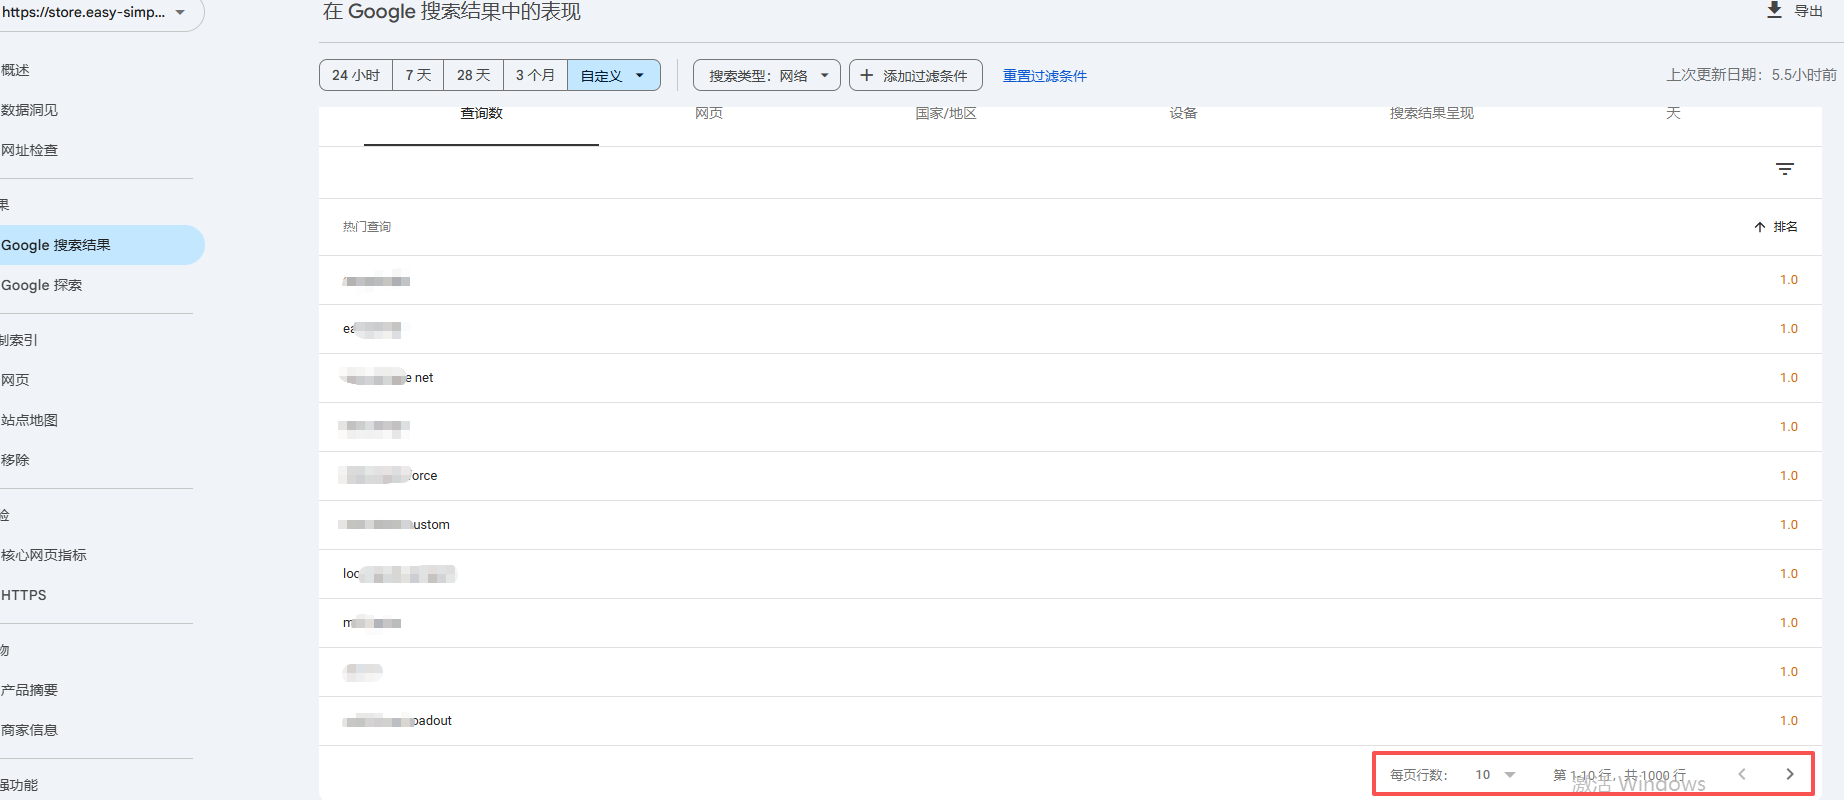The image size is (1844, 800).
Task: Open the property selector dropdown
Action: pos(180,13)
